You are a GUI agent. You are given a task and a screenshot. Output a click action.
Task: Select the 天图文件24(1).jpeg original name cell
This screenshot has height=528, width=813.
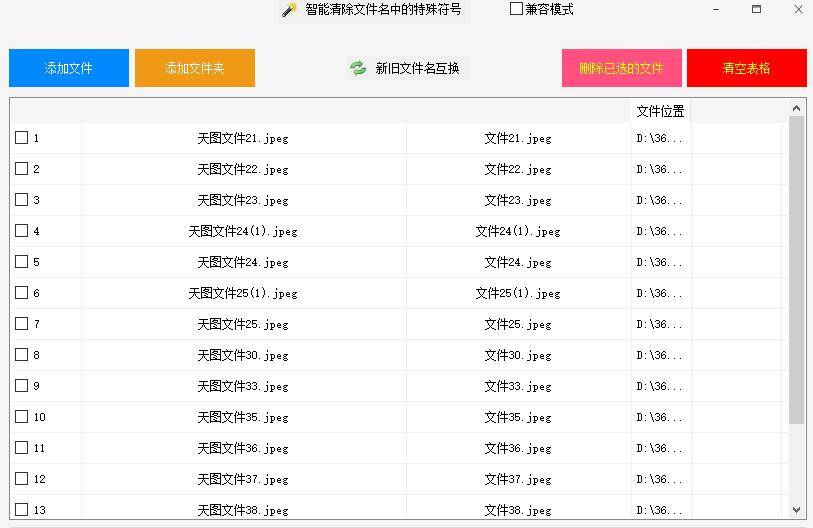[x=243, y=231]
